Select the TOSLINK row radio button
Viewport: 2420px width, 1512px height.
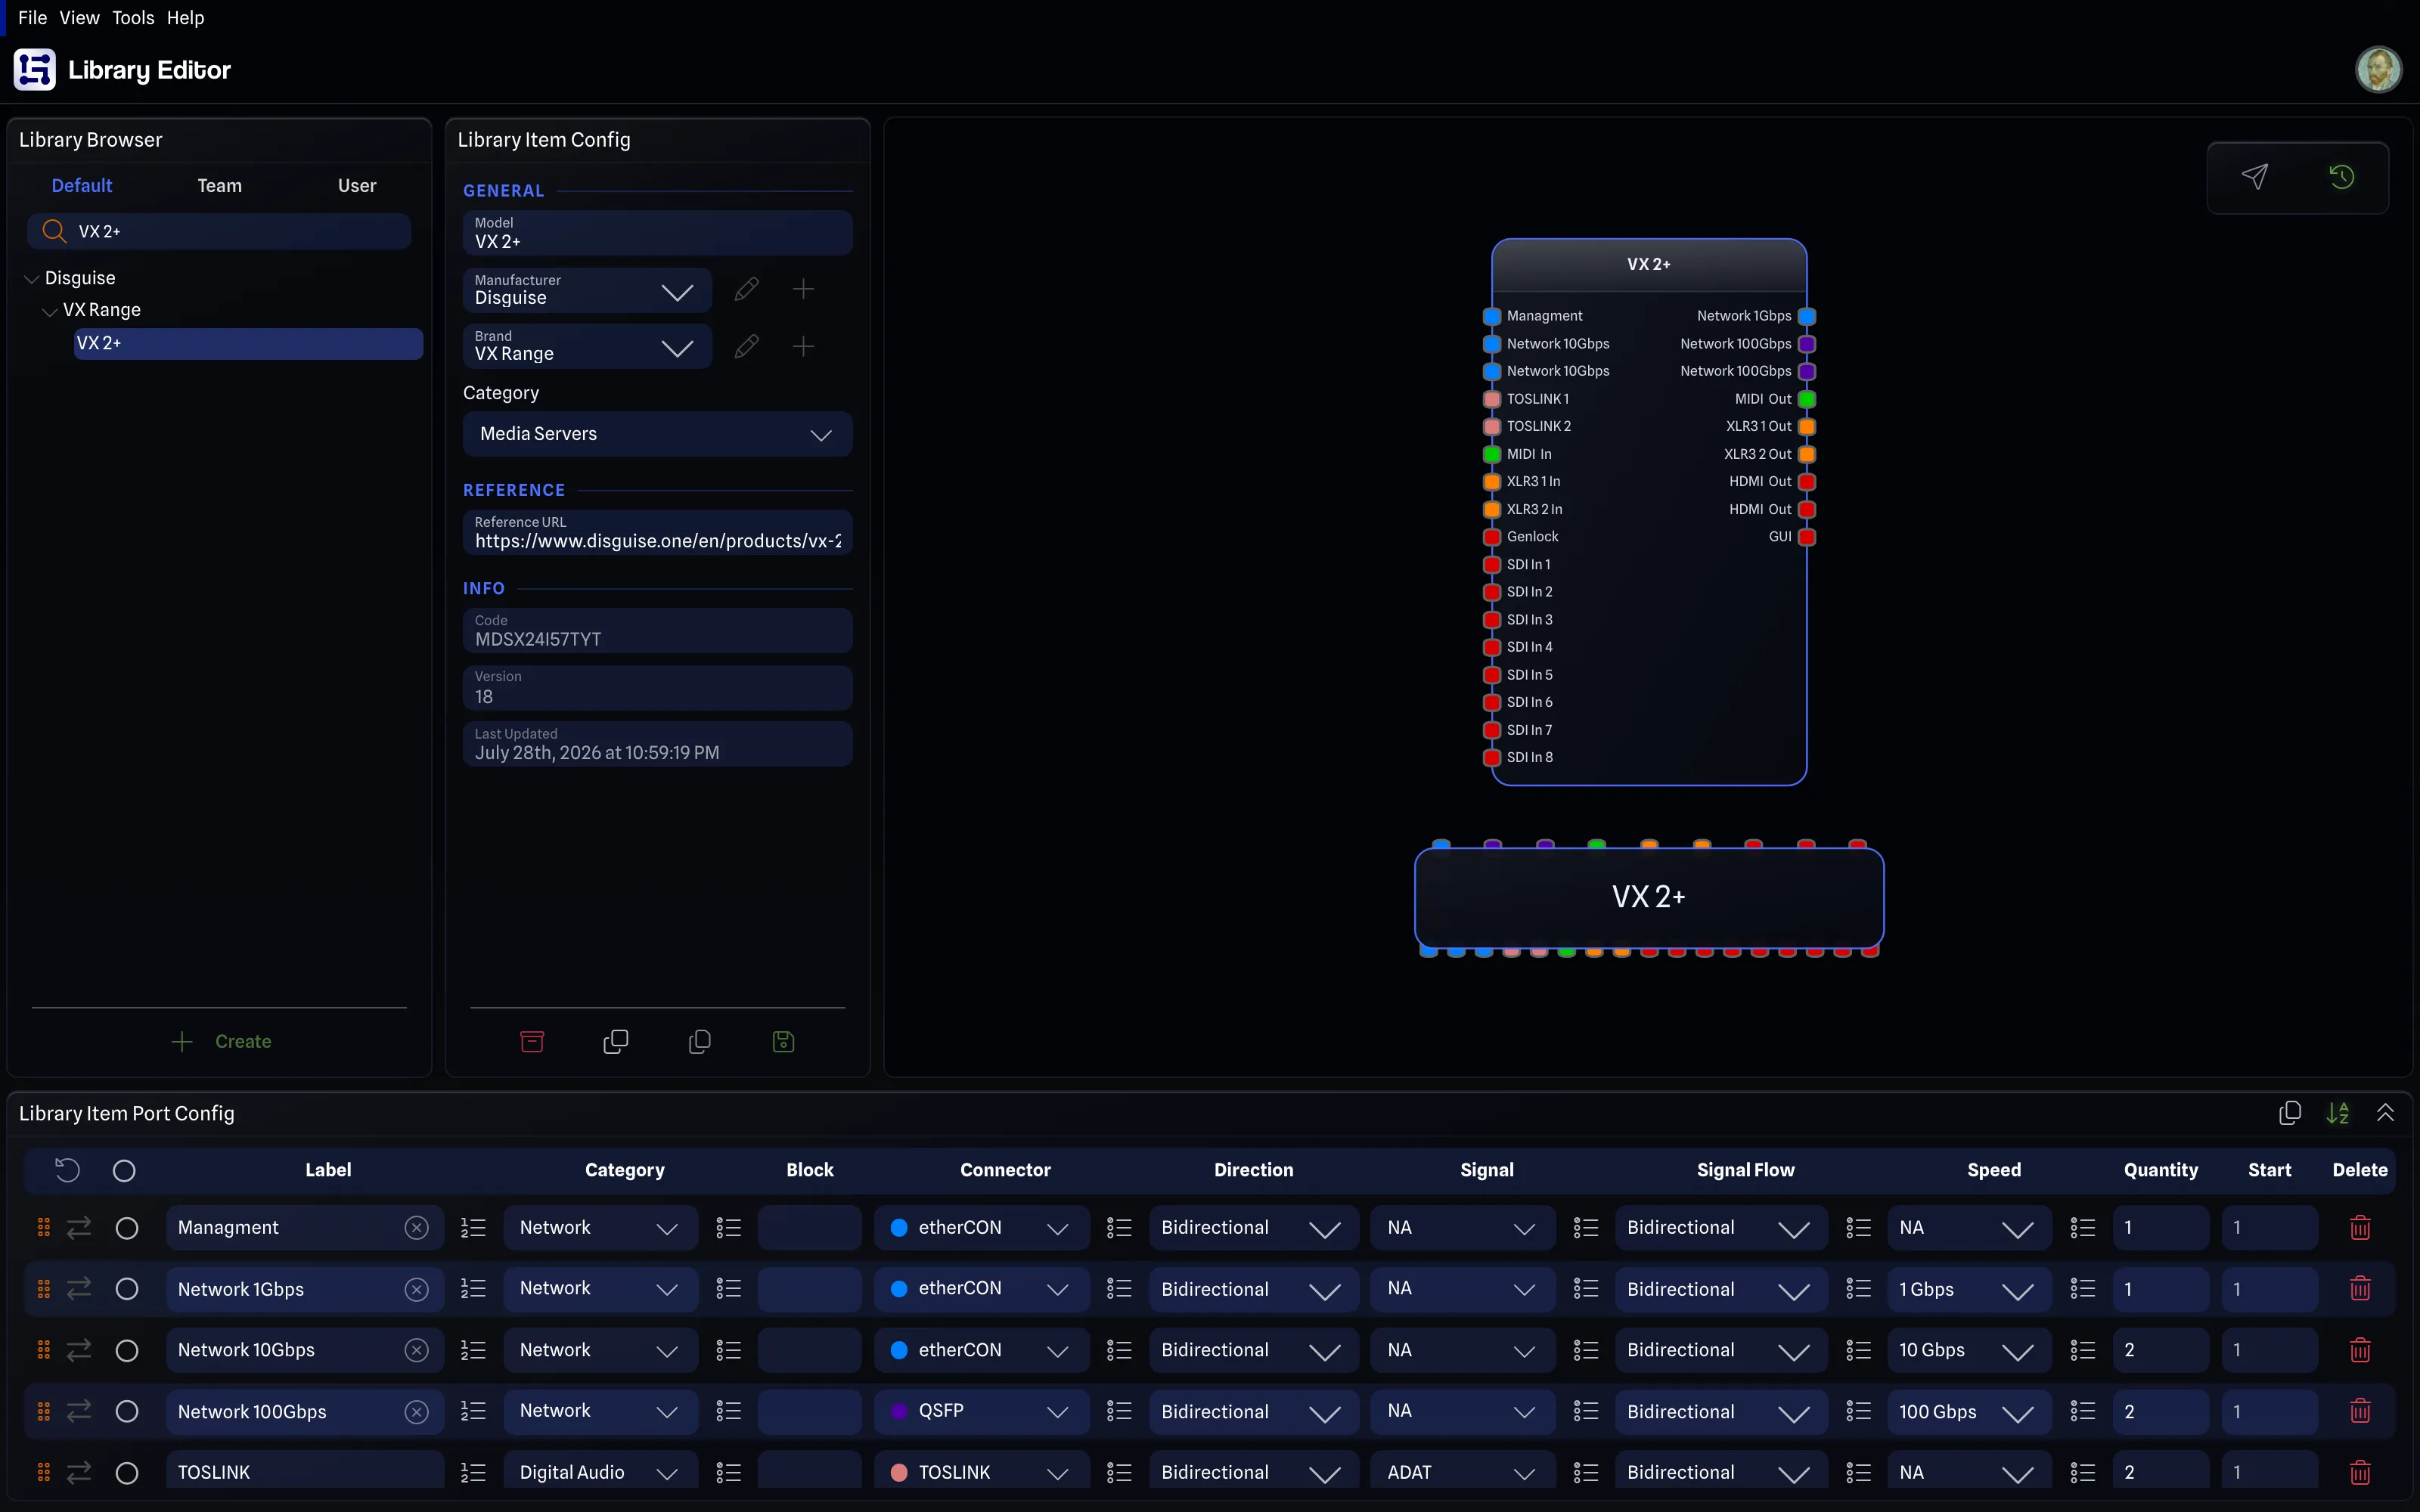[127, 1472]
